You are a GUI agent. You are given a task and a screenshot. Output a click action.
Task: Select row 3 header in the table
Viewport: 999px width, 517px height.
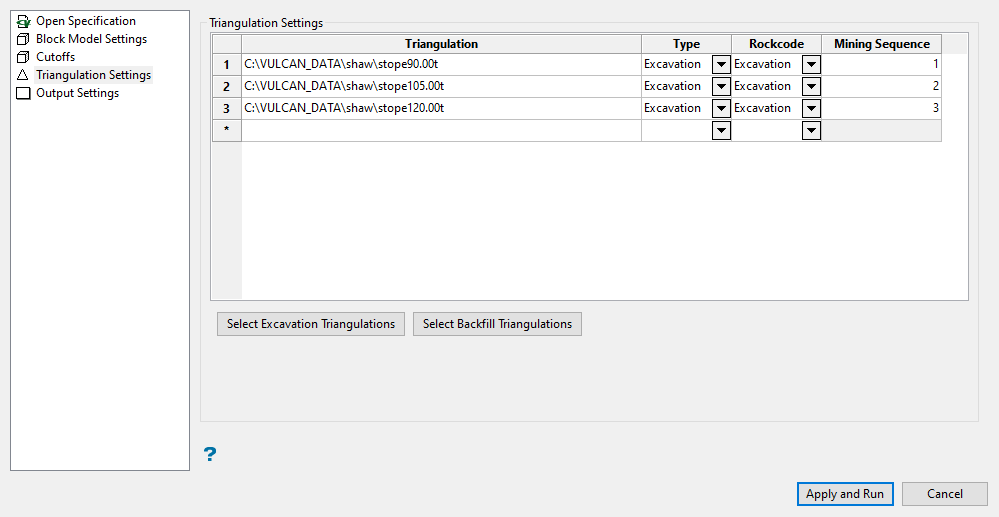[226, 109]
